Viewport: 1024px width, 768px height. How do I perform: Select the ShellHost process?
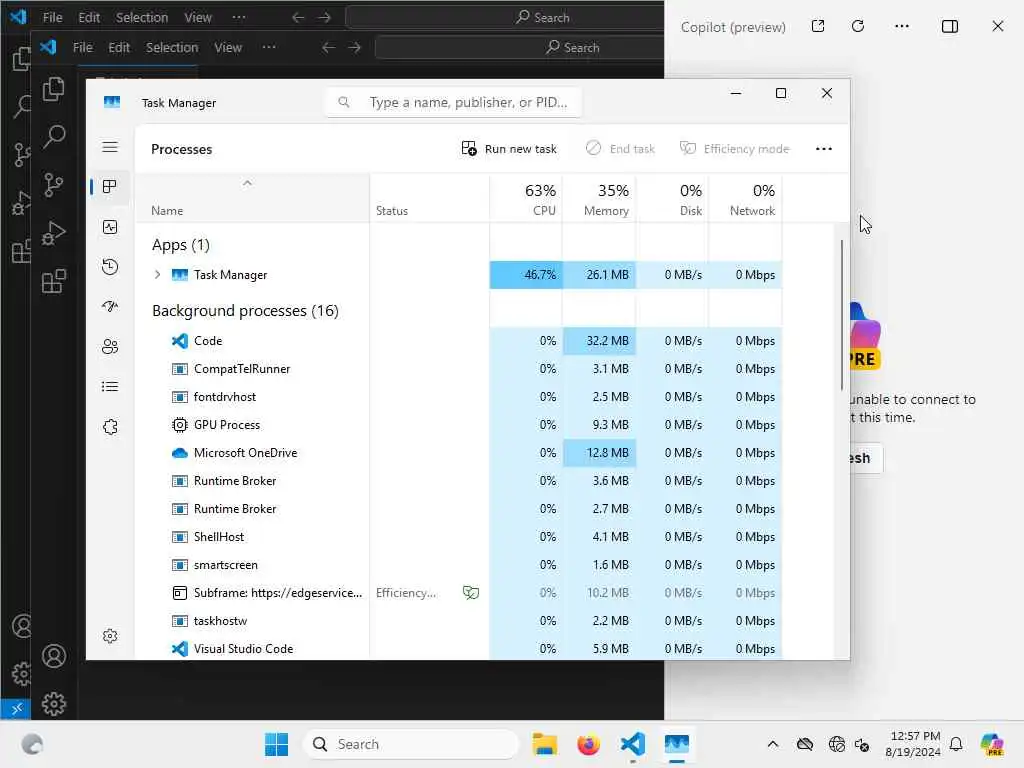click(458, 537)
